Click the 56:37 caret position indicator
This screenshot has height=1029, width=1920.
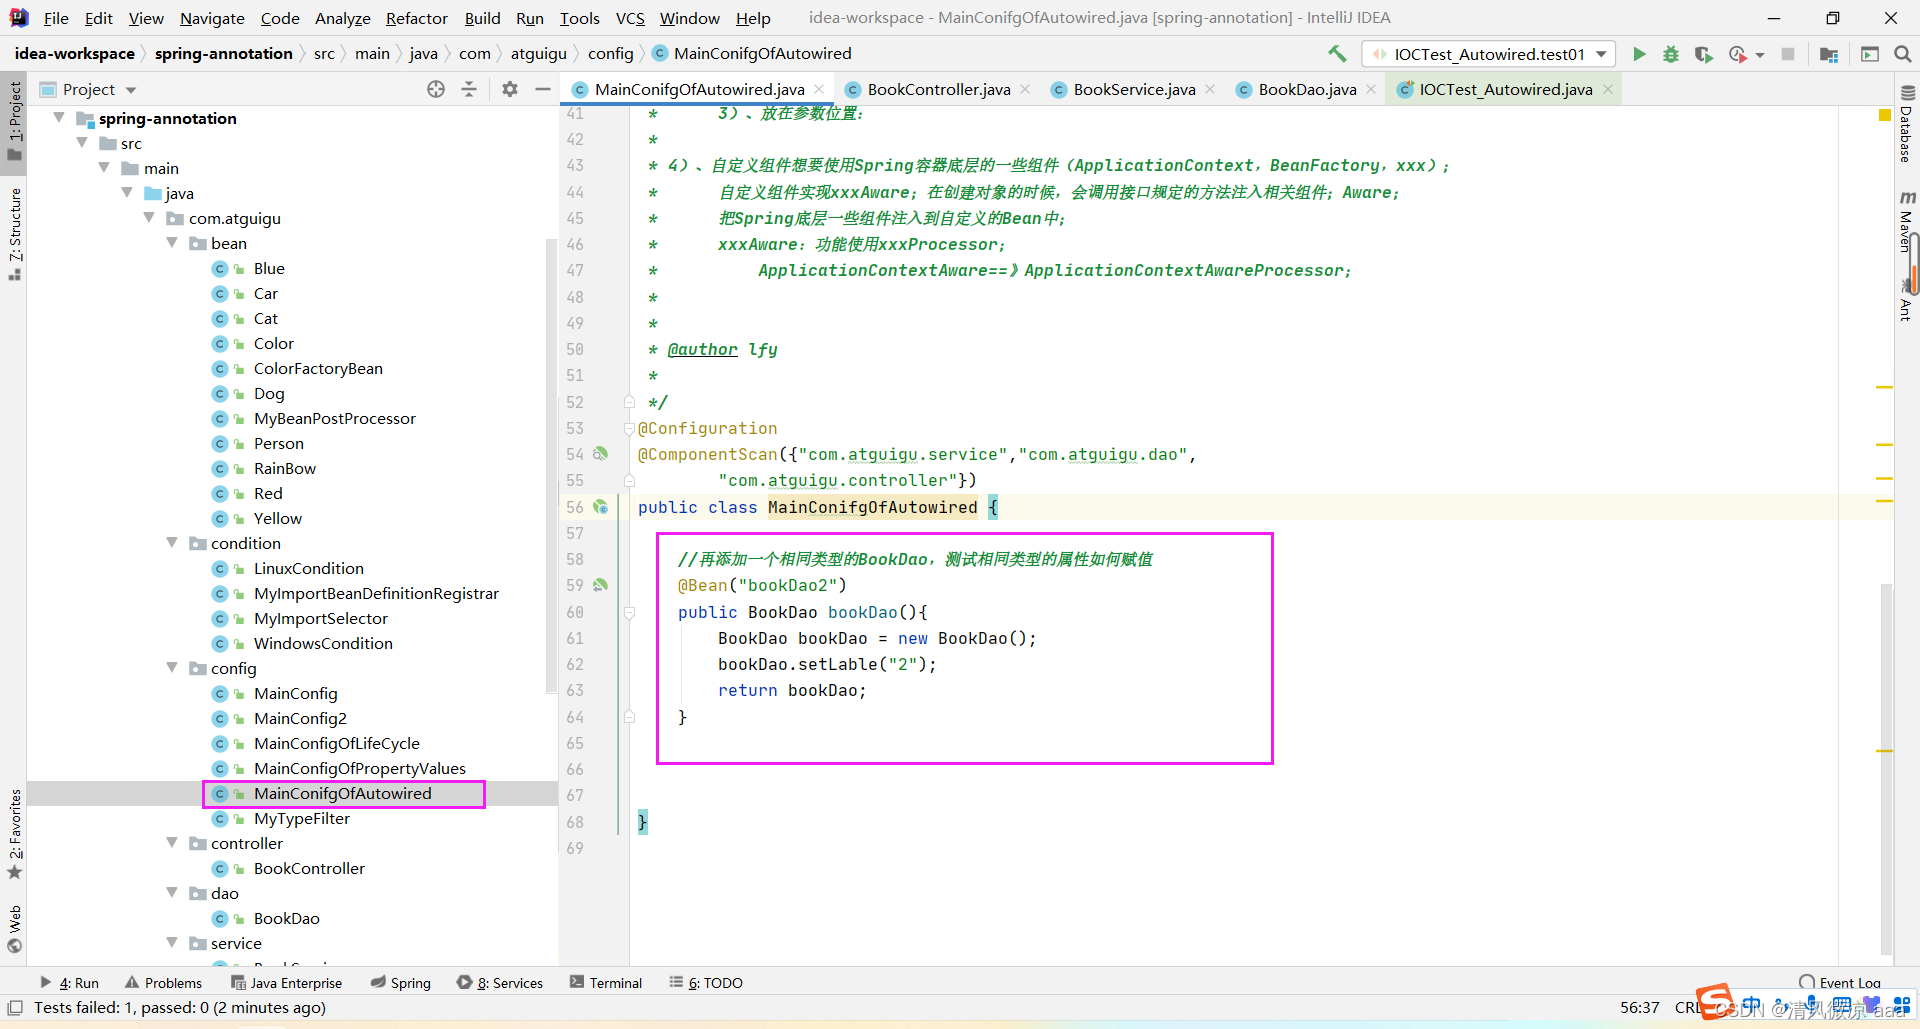1640,1008
